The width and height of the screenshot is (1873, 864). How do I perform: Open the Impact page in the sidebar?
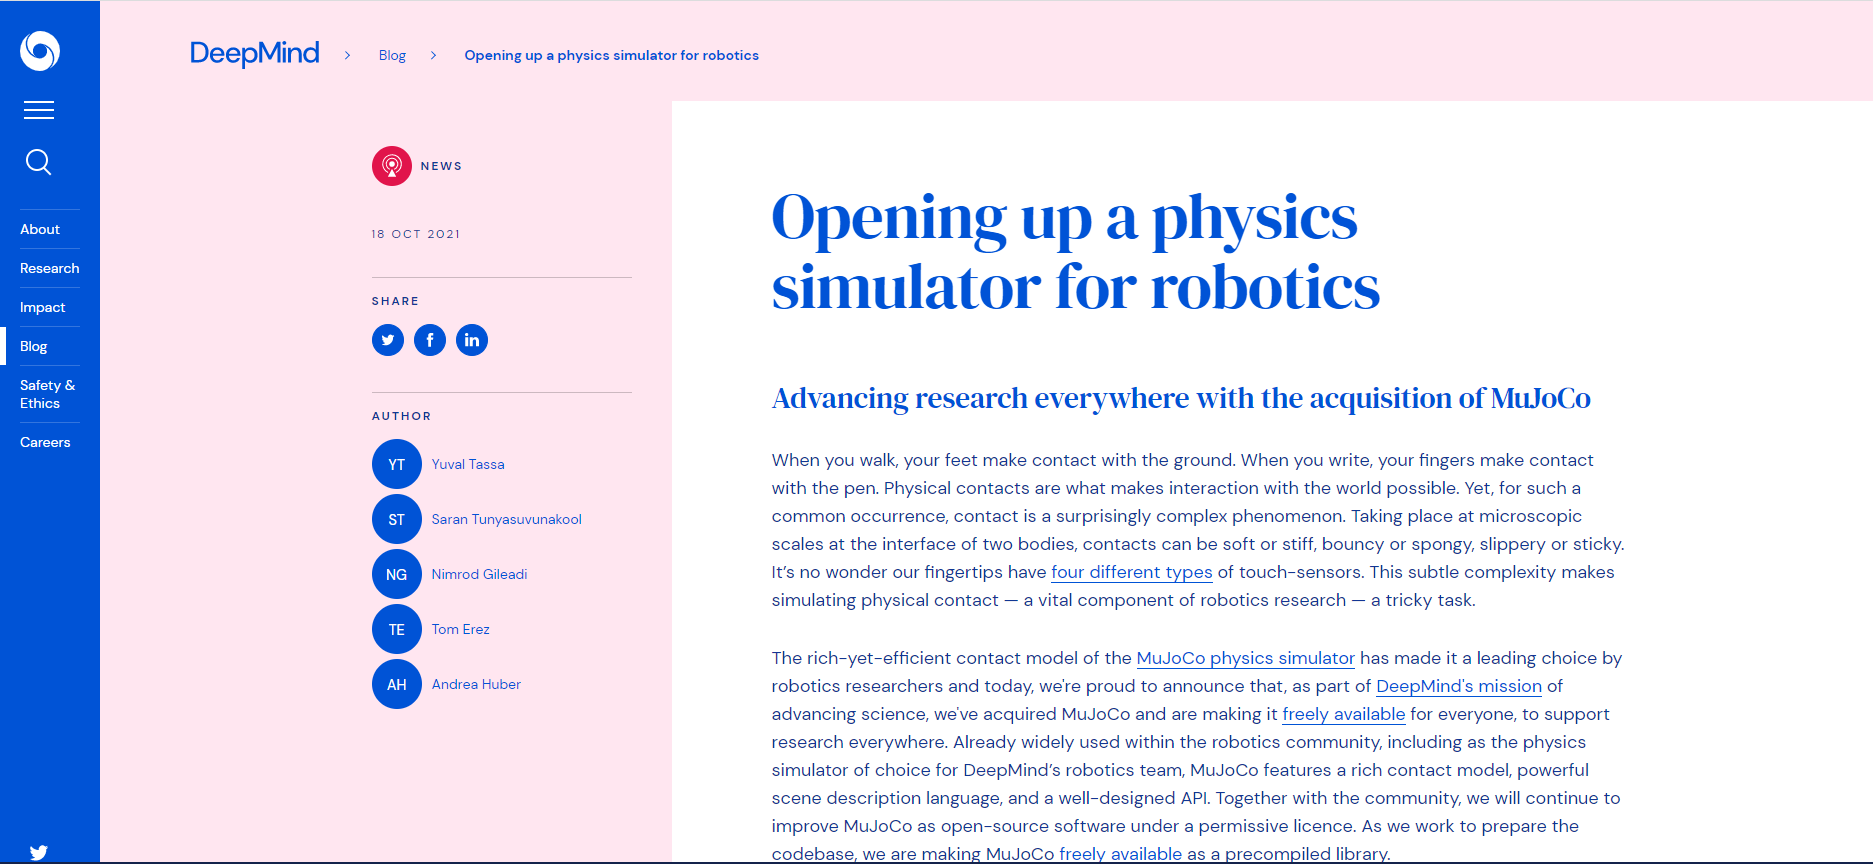pos(43,307)
